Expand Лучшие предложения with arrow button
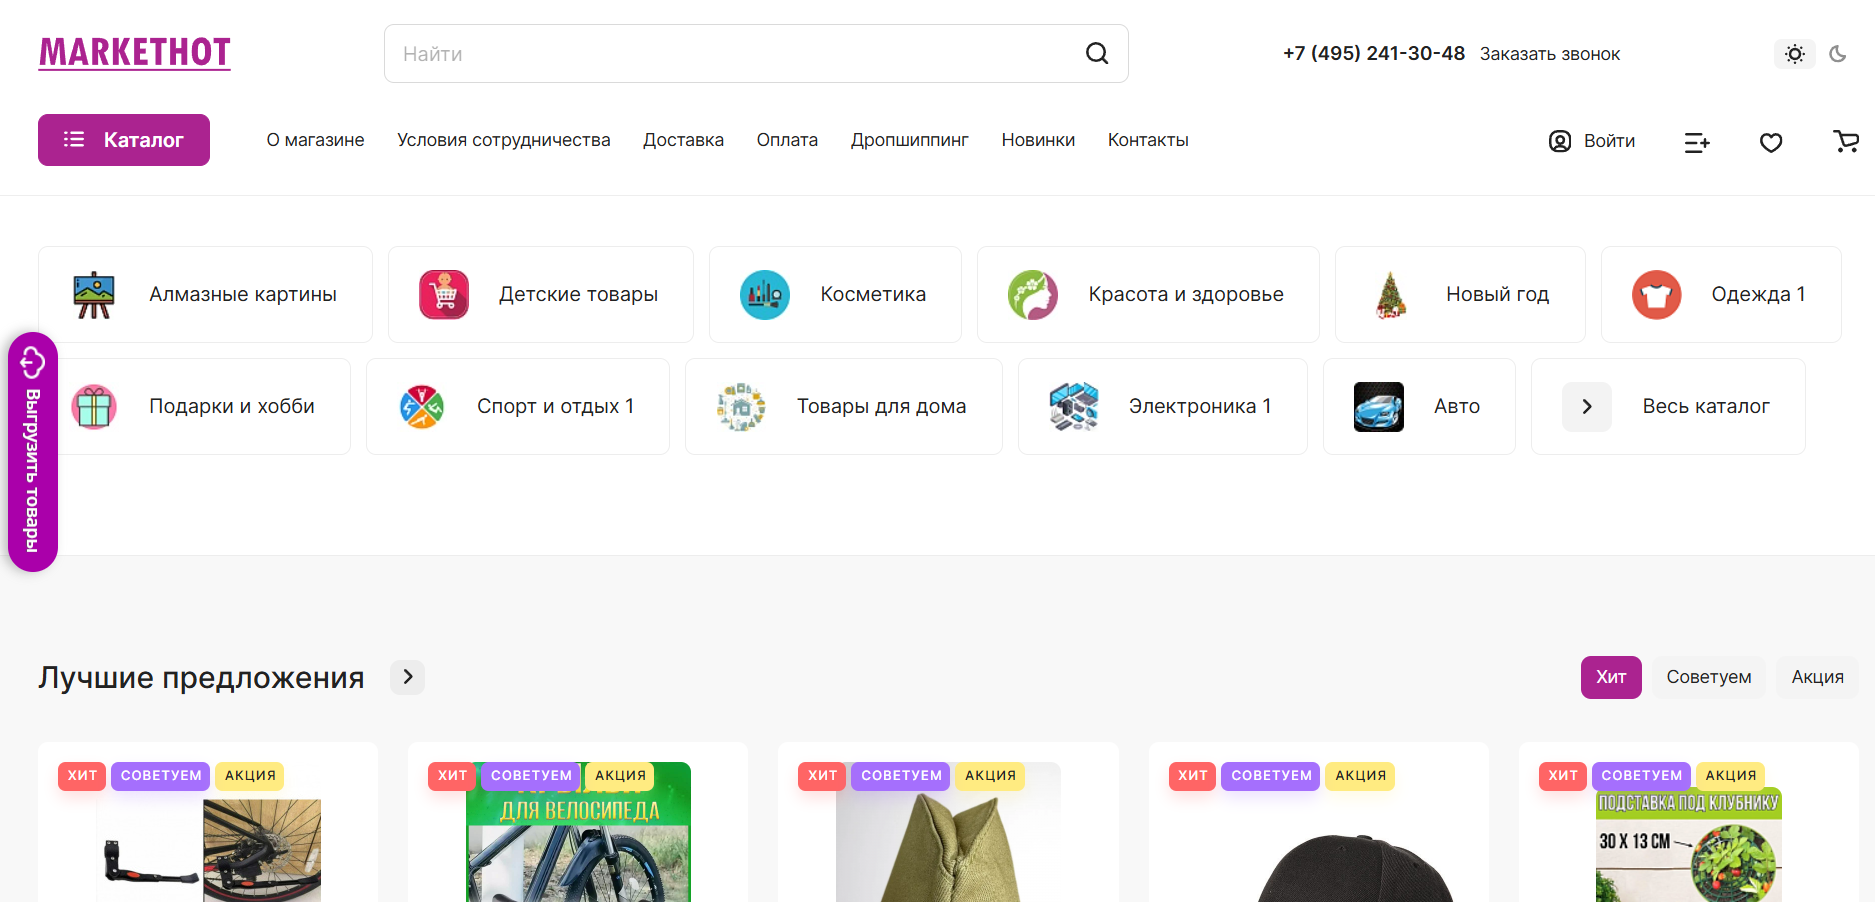The image size is (1875, 902). [407, 677]
